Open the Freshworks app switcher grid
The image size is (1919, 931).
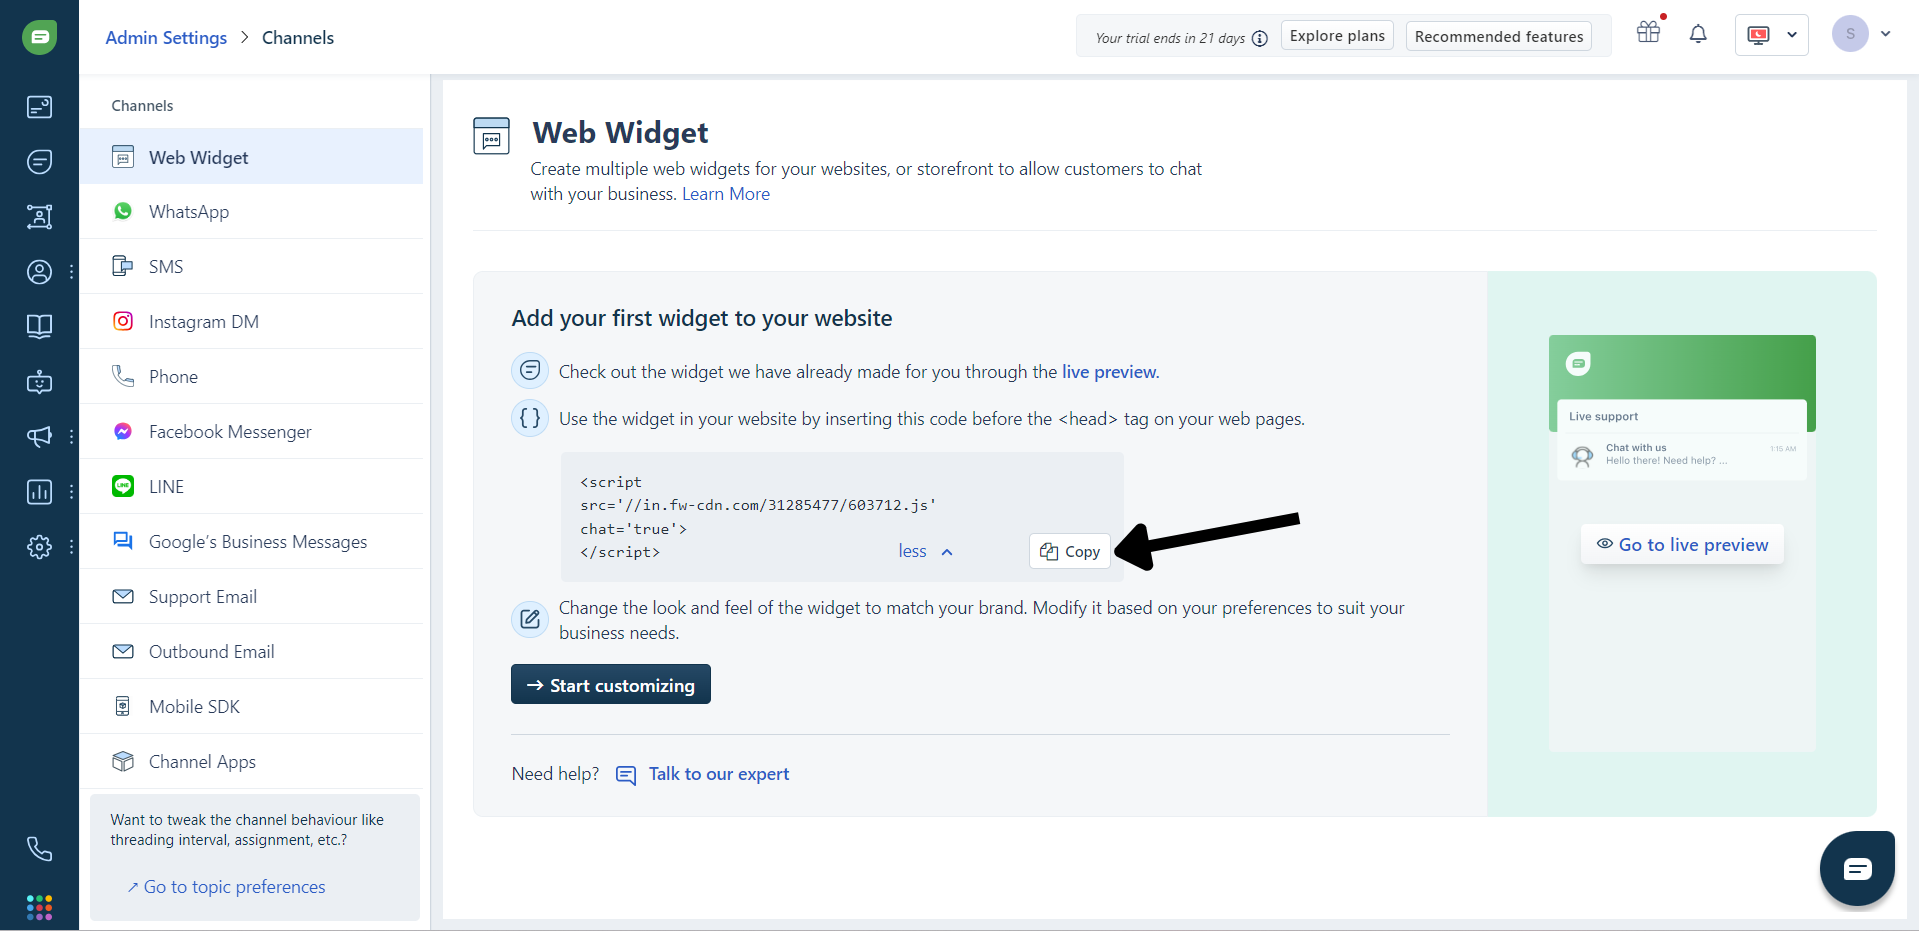tap(39, 907)
